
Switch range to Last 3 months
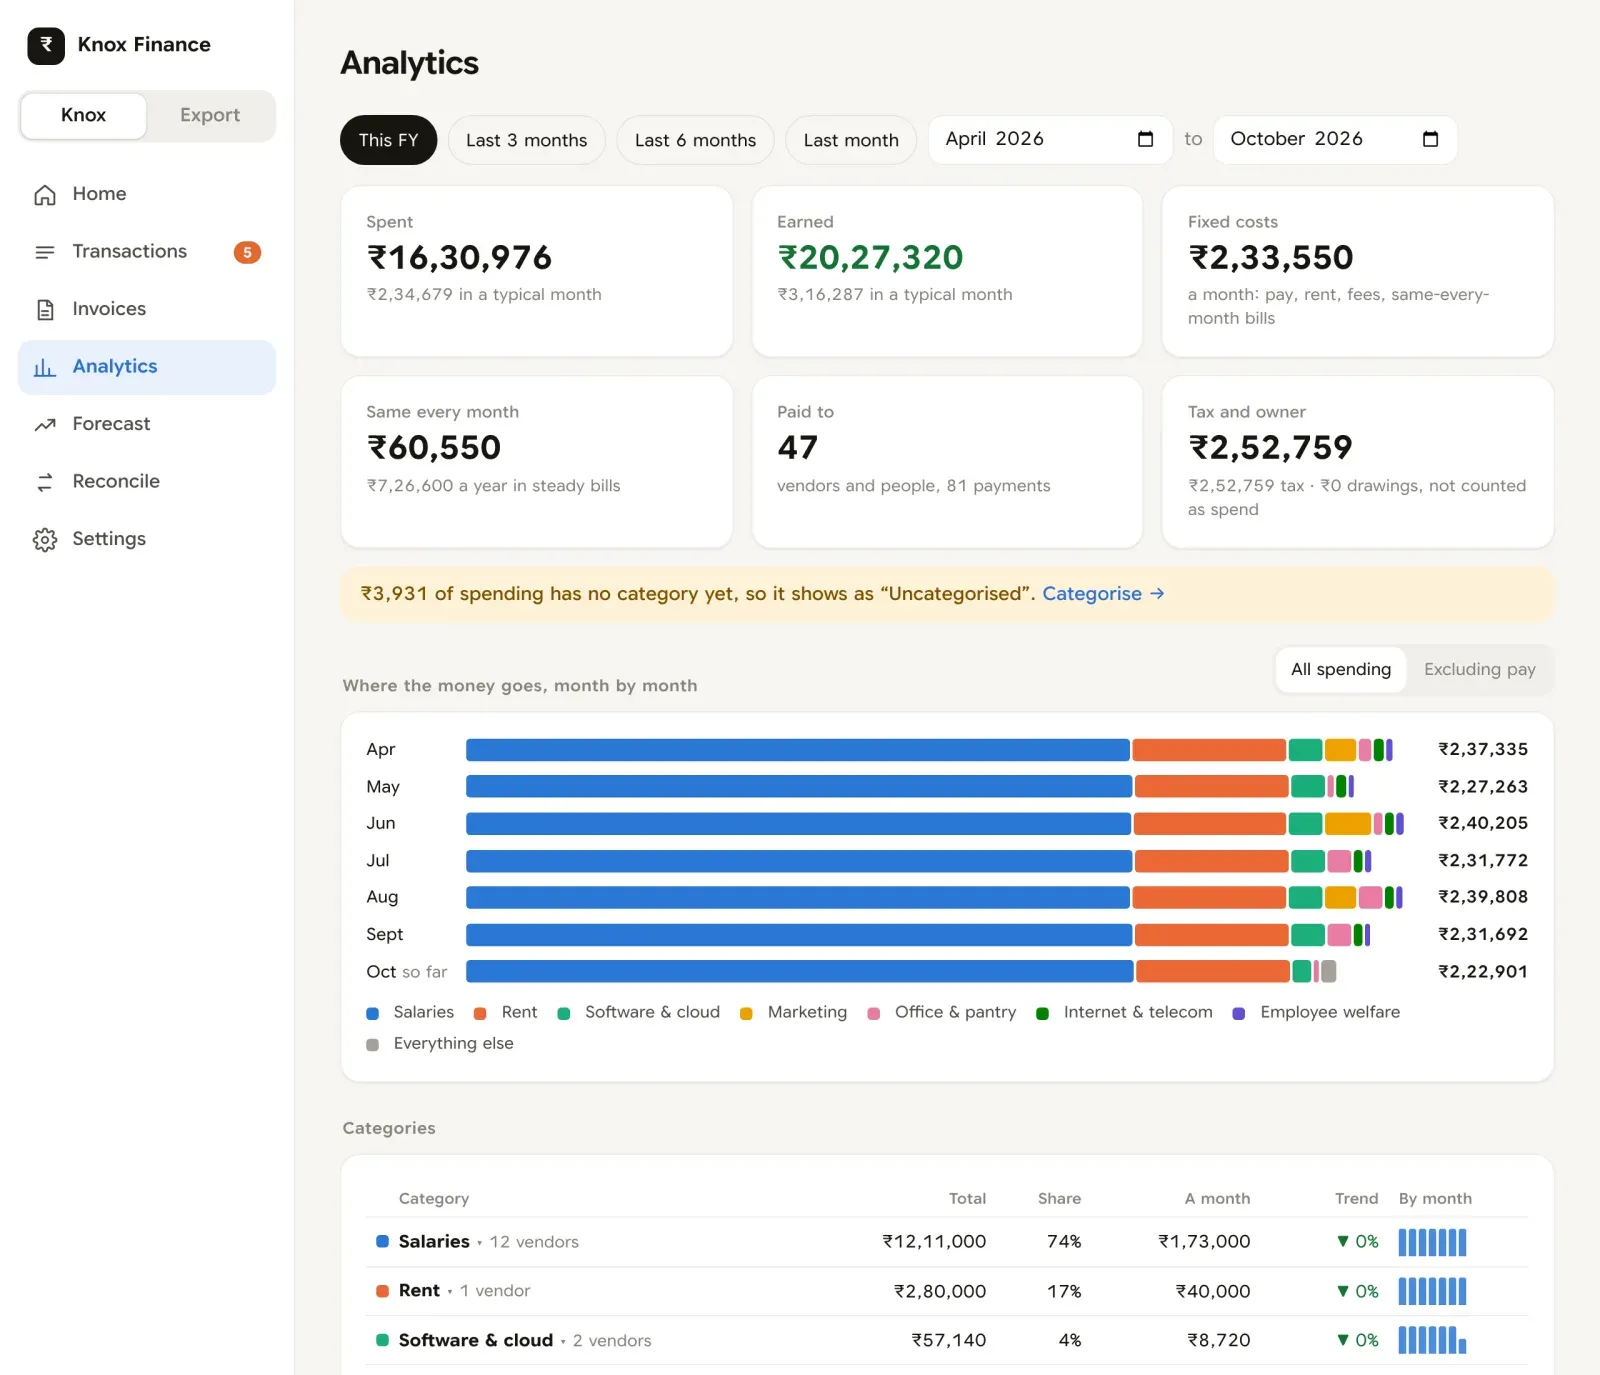[x=527, y=140]
